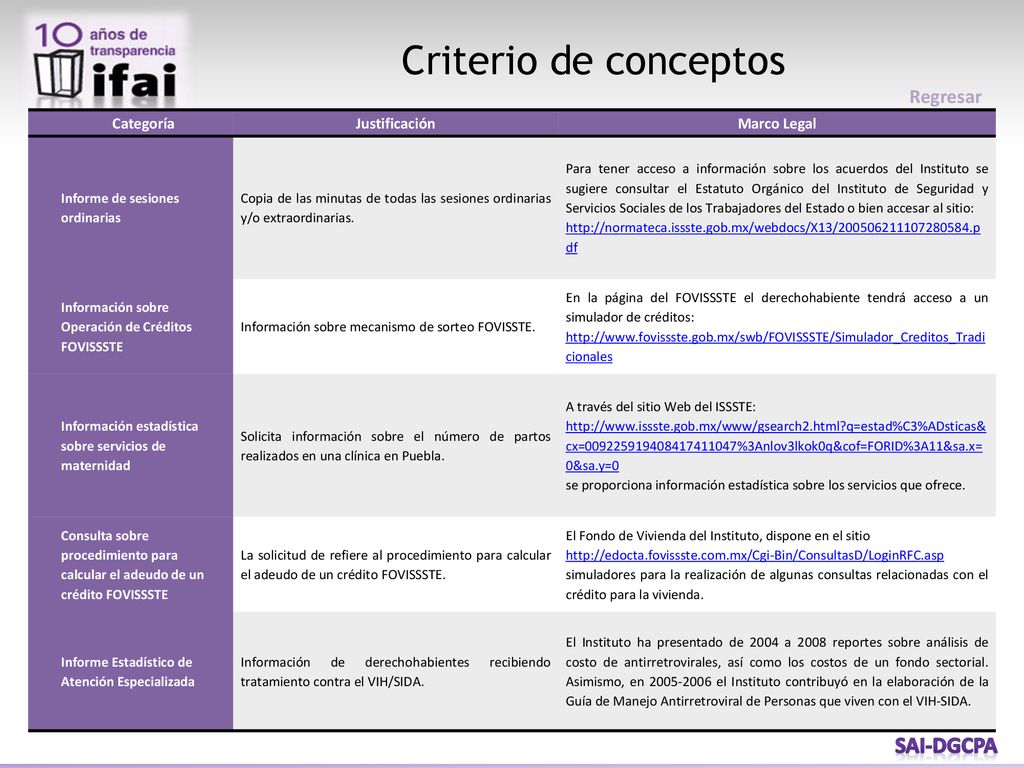Click 'La solicitud de refiere al procedimiento' text
This screenshot has width=1024, height=768.
[x=396, y=565]
